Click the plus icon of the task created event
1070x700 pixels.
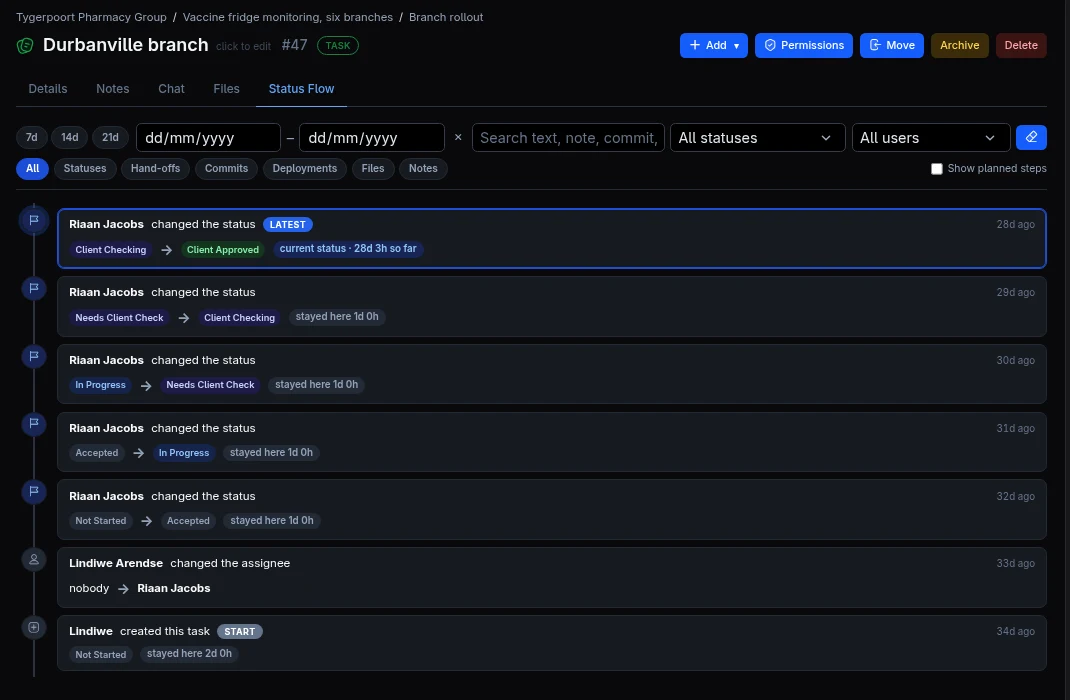pos(33,627)
